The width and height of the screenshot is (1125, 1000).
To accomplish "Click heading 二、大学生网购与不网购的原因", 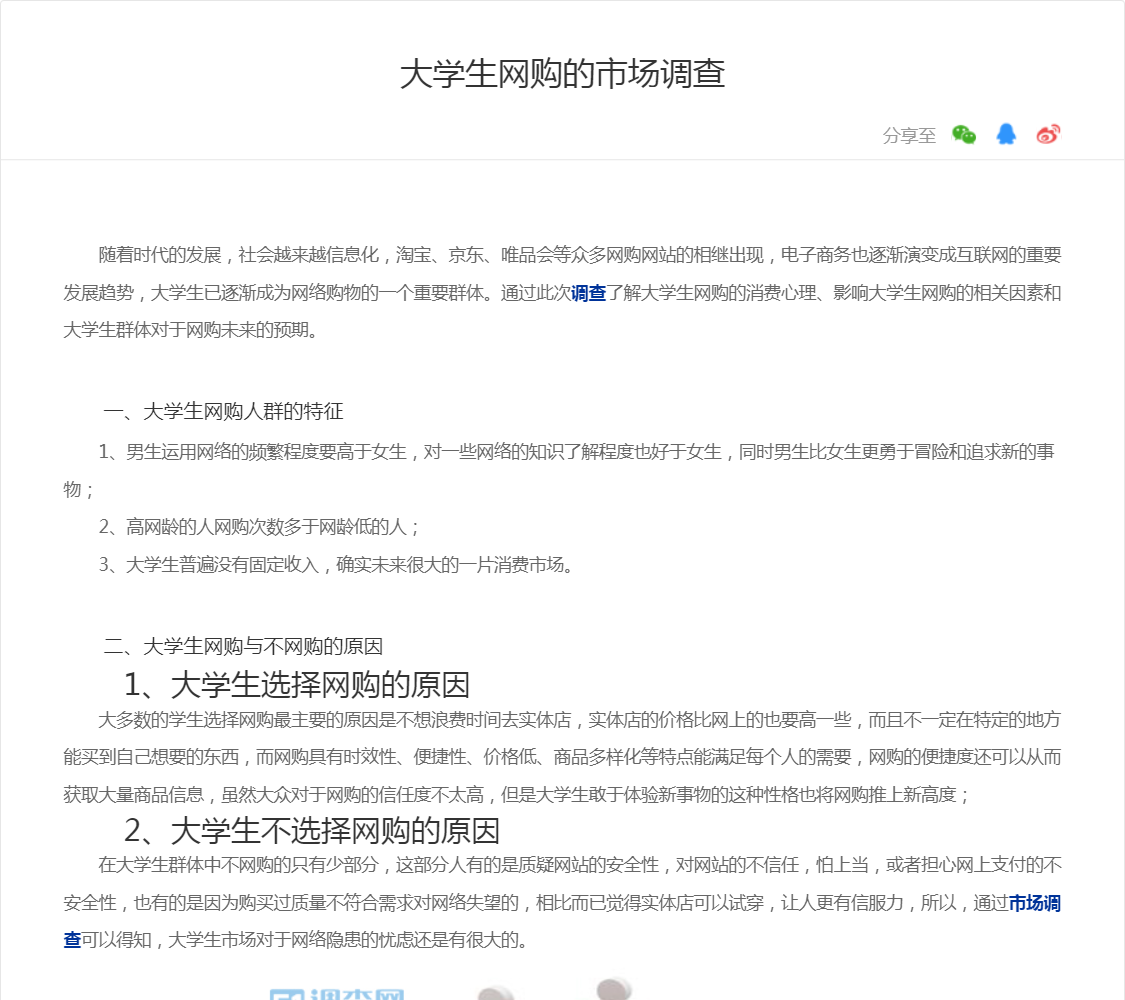I will pyautogui.click(x=243, y=646).
